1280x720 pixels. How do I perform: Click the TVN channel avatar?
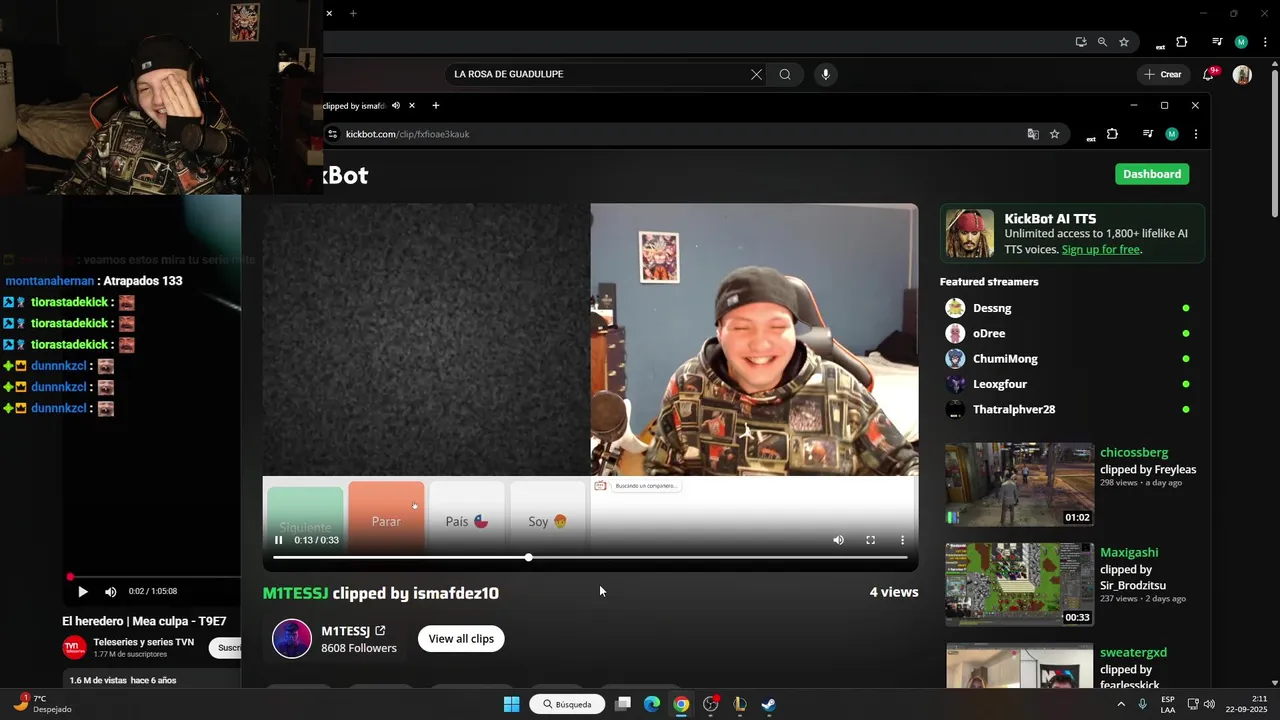(74, 647)
